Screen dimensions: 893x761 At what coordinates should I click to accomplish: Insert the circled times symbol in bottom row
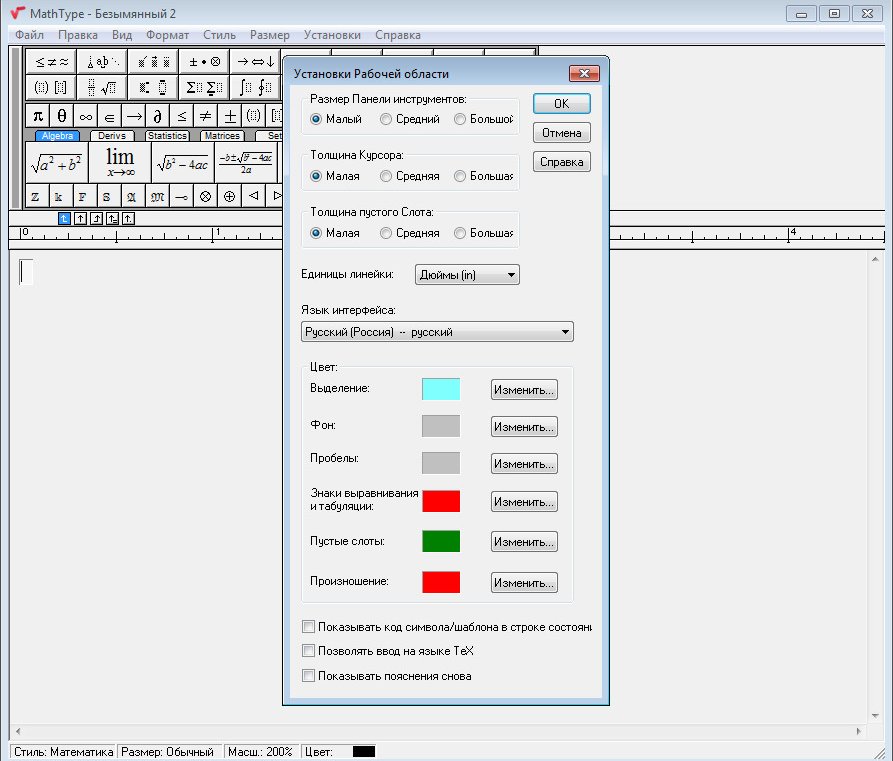tap(206, 197)
